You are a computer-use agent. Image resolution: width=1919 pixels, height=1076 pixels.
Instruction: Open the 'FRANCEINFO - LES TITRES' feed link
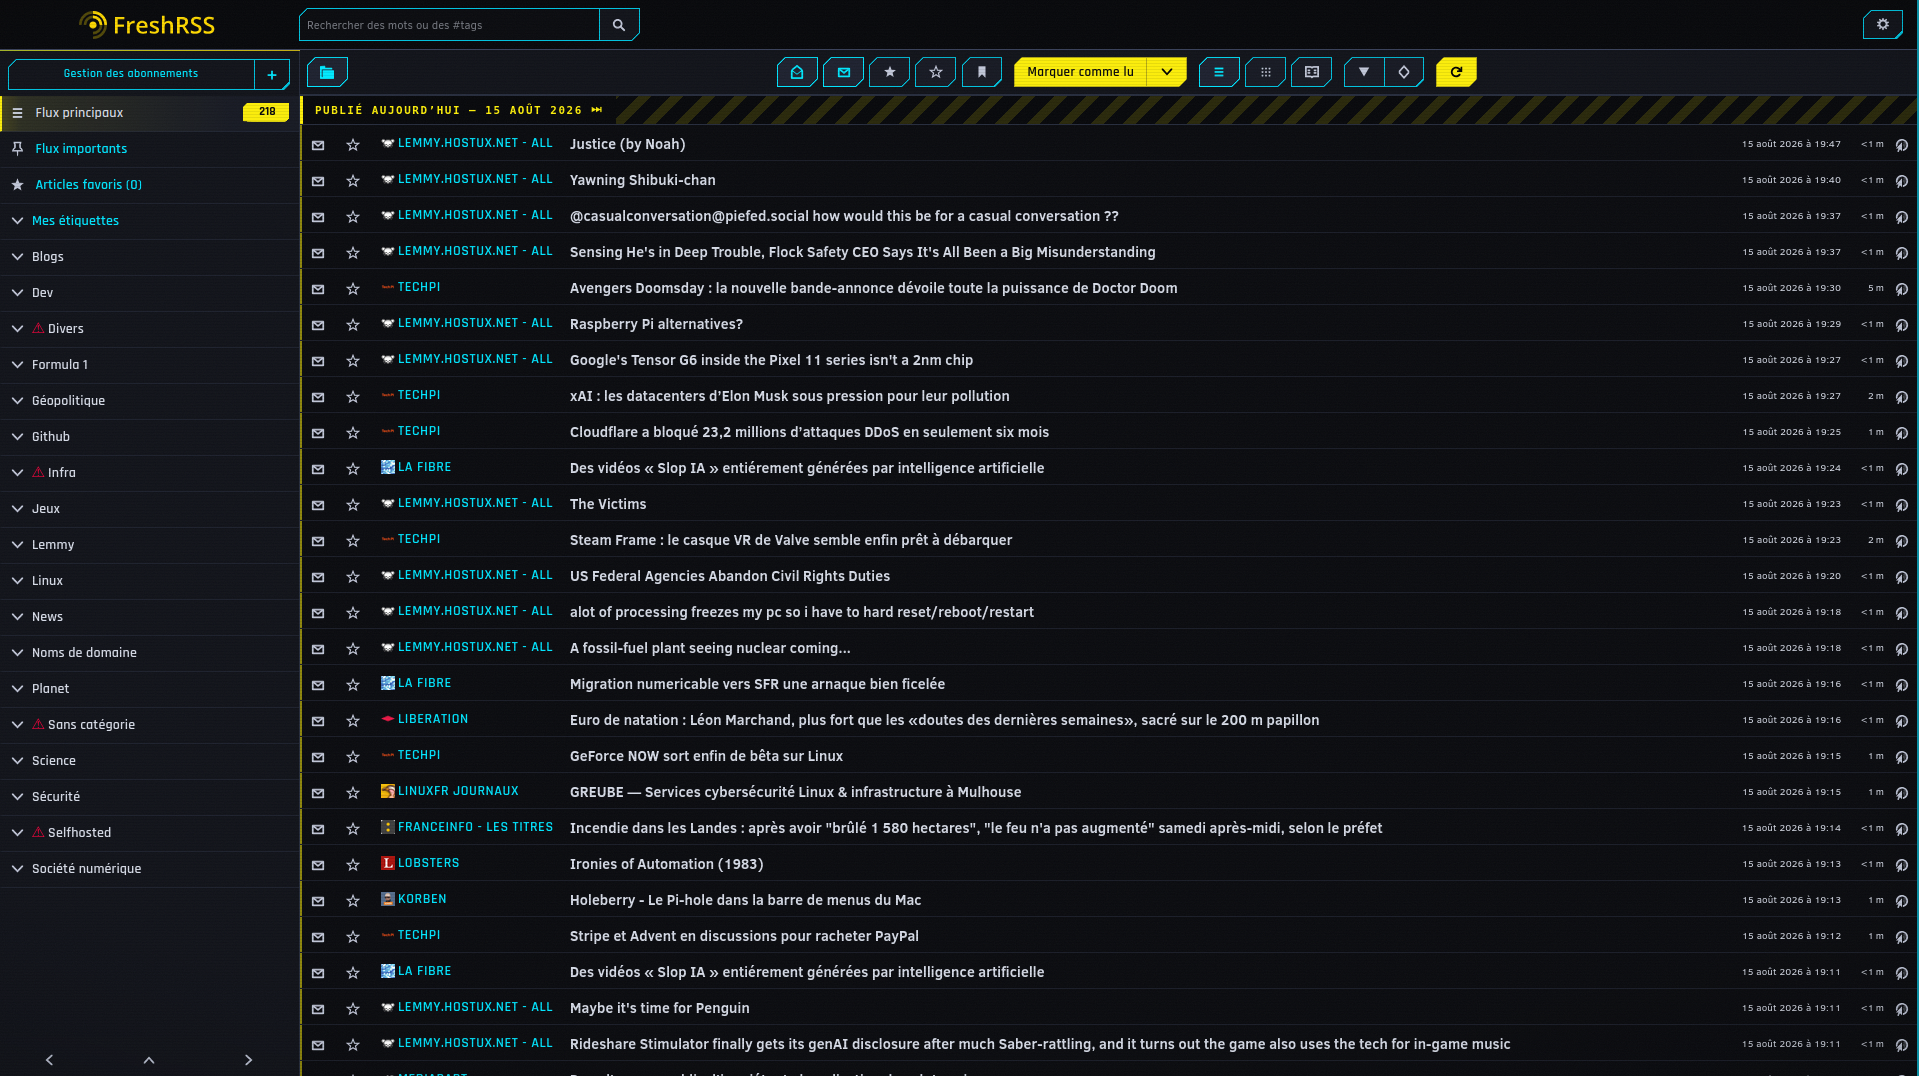click(475, 827)
